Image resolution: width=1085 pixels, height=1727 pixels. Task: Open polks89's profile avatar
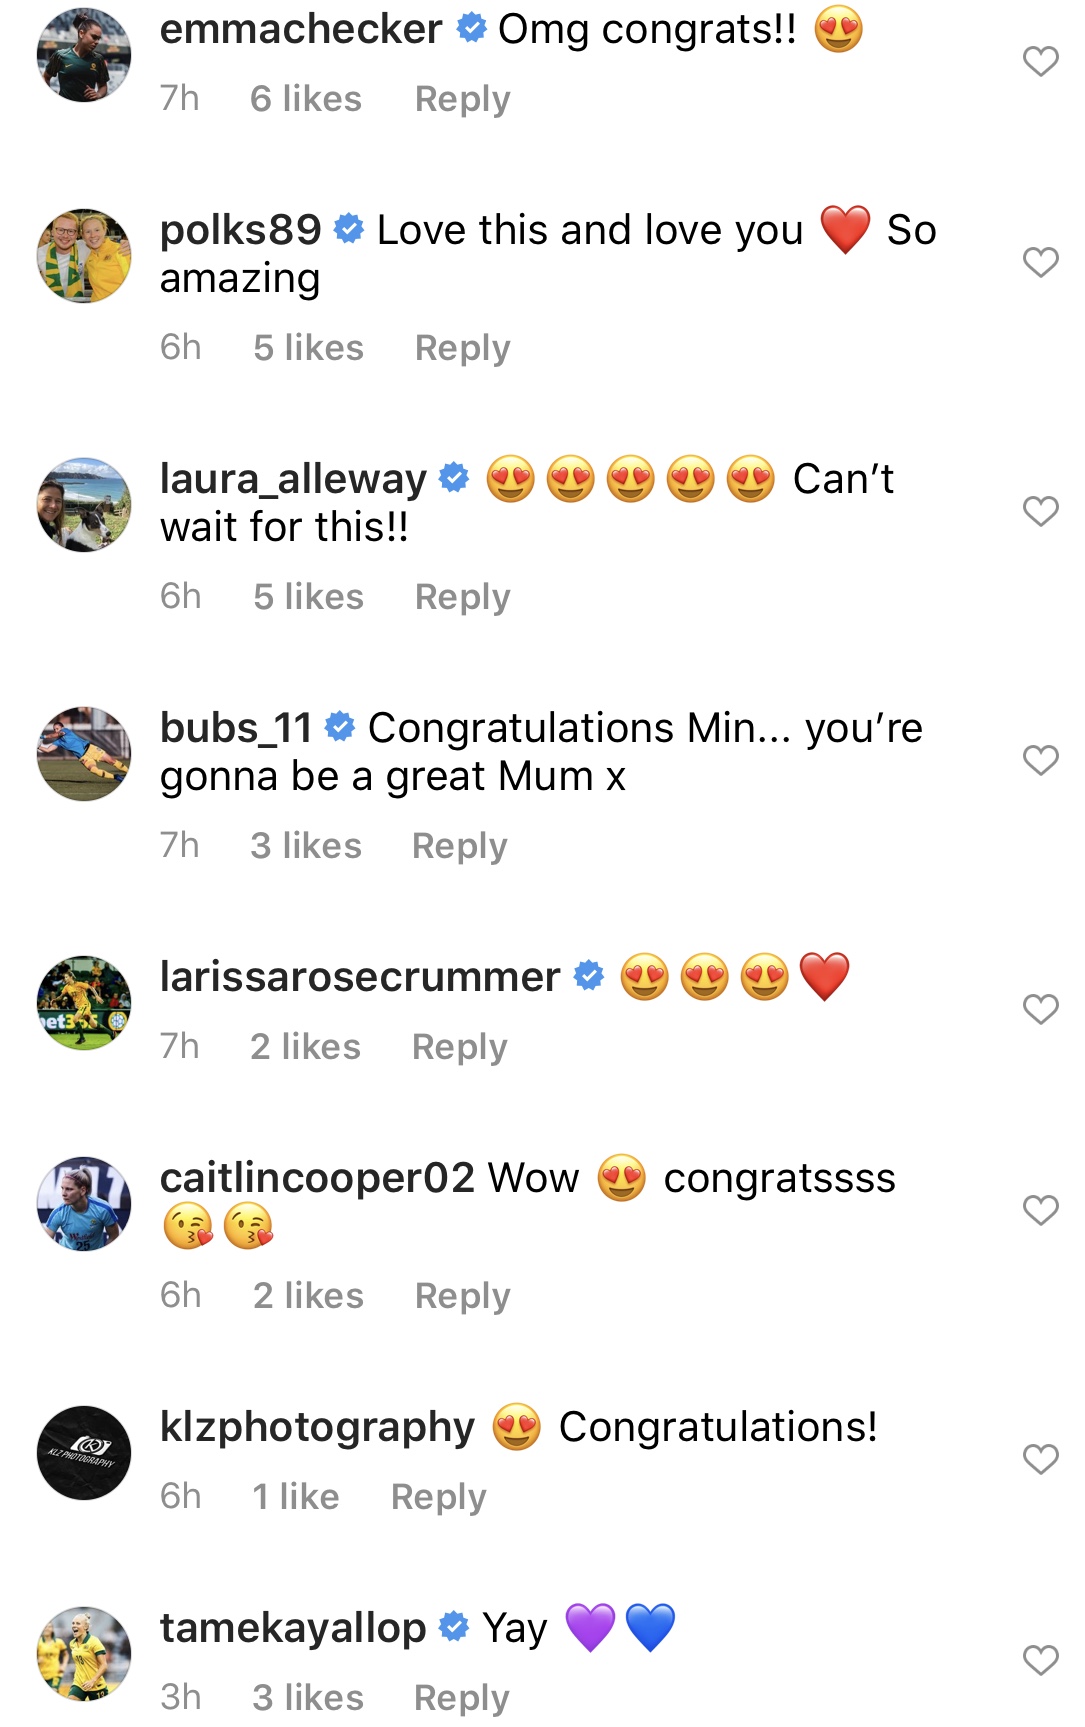[x=84, y=256]
